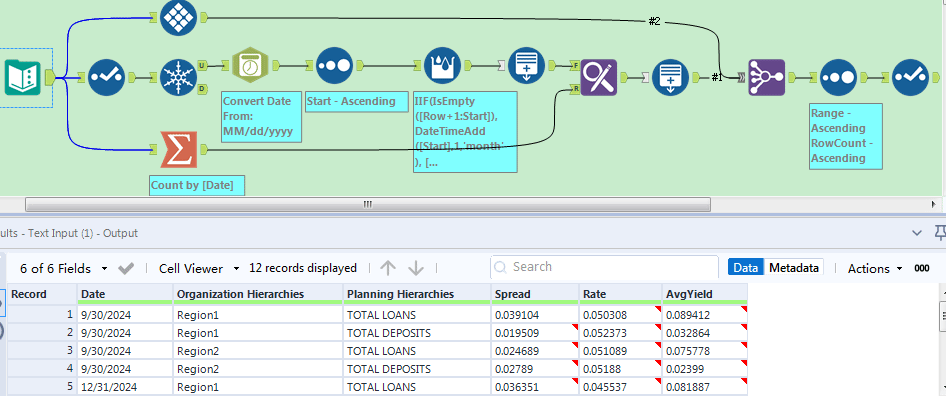Screen dimensions: 946x396
Task: Click the gray checkmark beside 6 of 6 Fields
Action: coord(126,269)
